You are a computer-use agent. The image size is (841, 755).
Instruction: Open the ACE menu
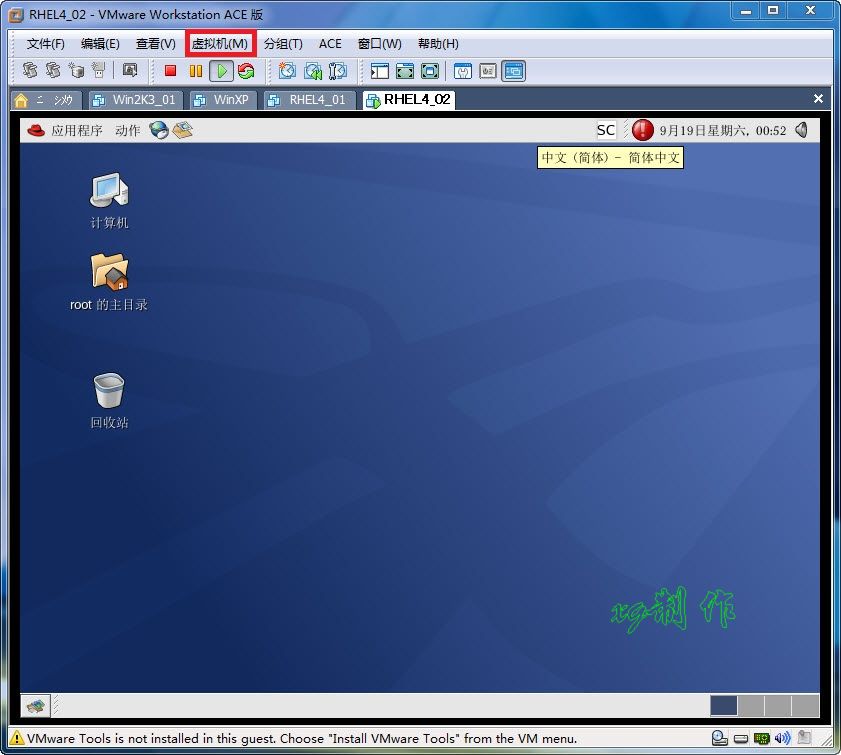330,44
